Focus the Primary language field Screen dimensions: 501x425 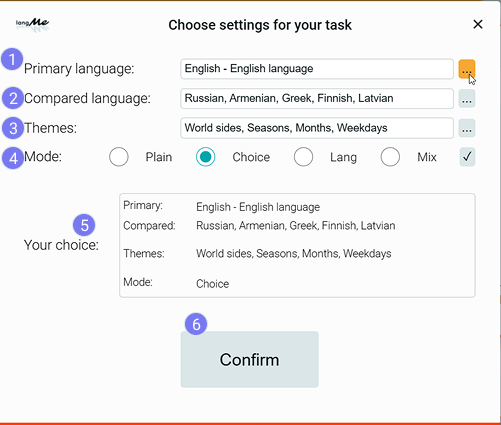pos(317,69)
